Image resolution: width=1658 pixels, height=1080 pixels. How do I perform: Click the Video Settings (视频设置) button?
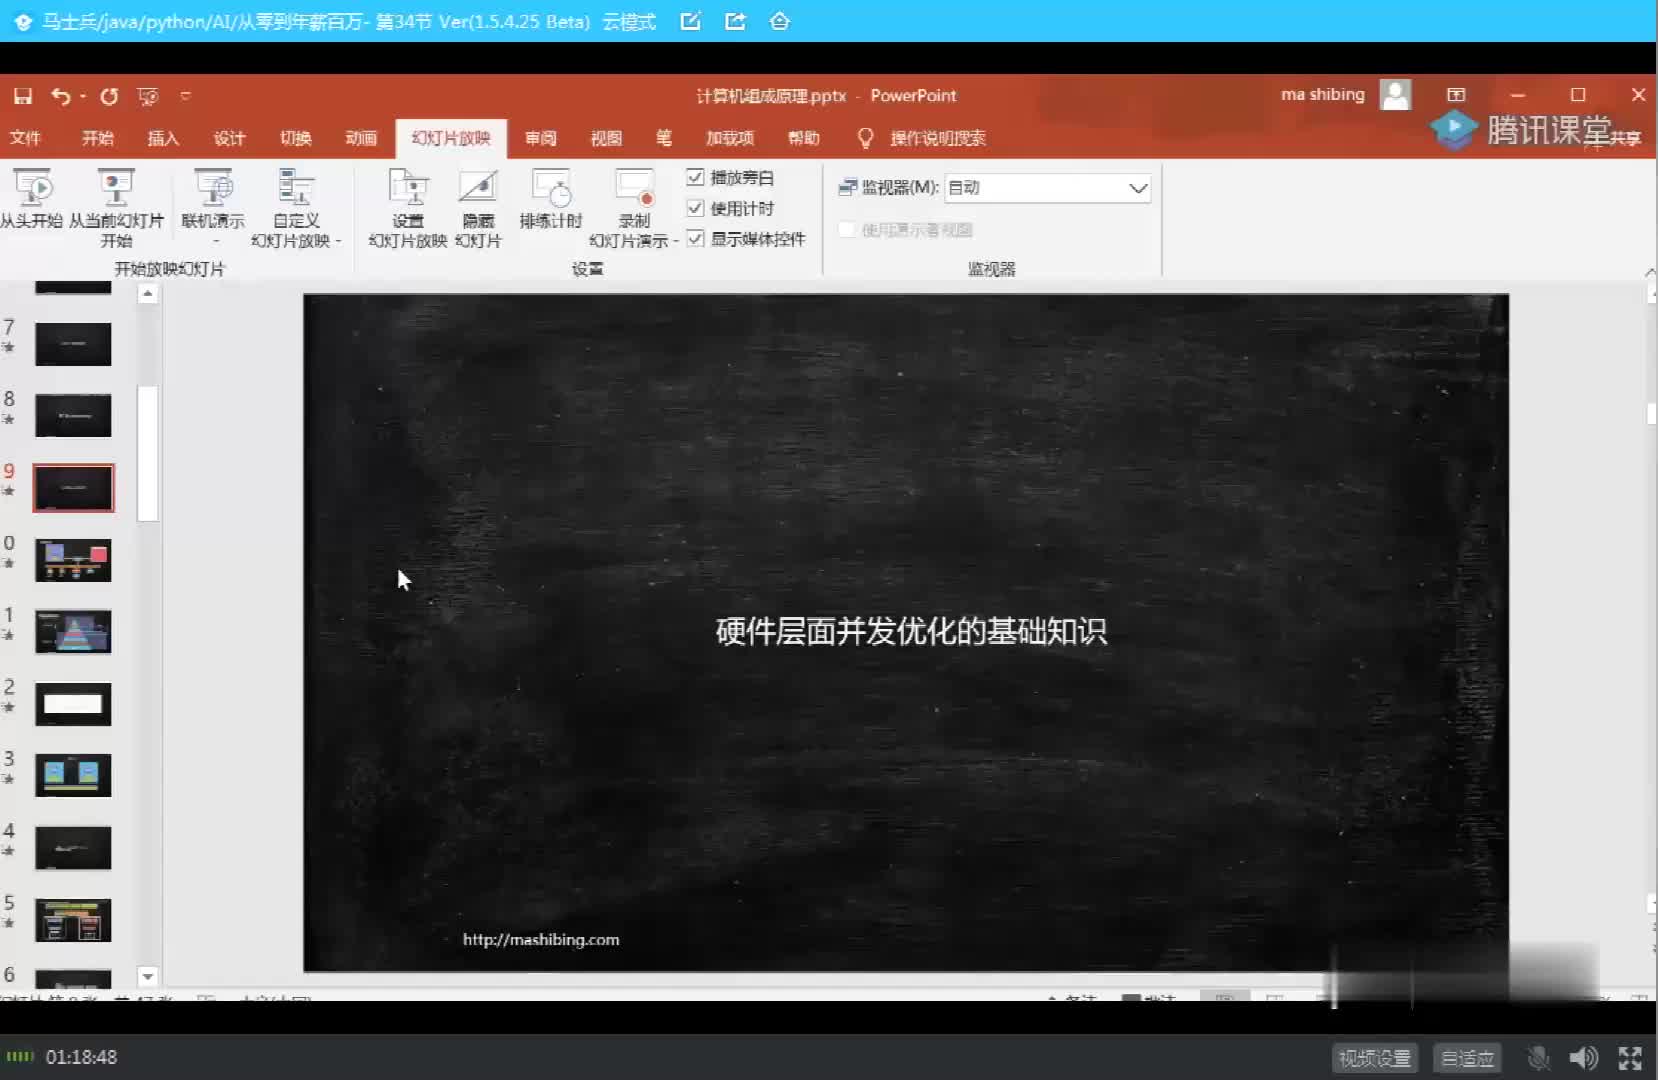(1374, 1058)
